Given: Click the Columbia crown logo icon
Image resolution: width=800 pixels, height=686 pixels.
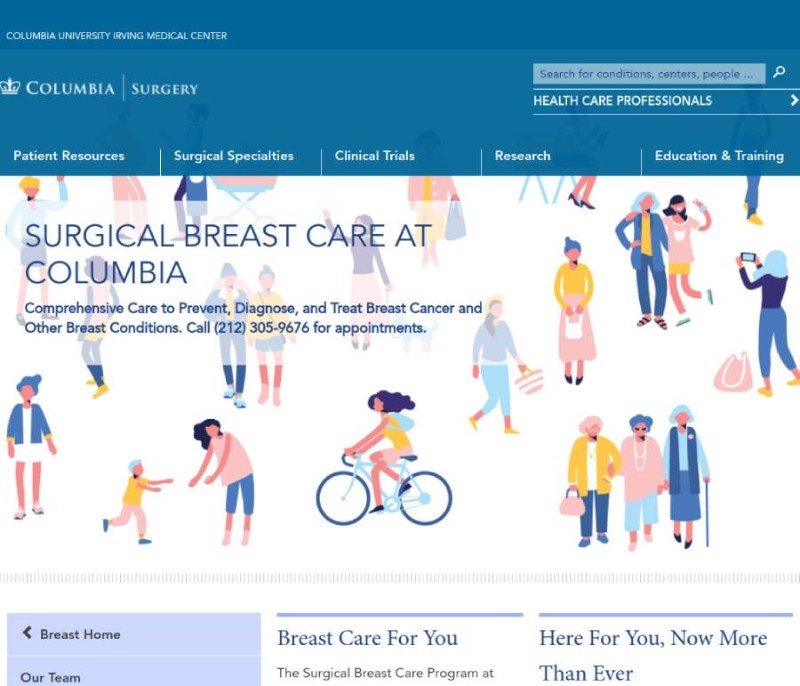Looking at the screenshot, I should tap(9, 87).
